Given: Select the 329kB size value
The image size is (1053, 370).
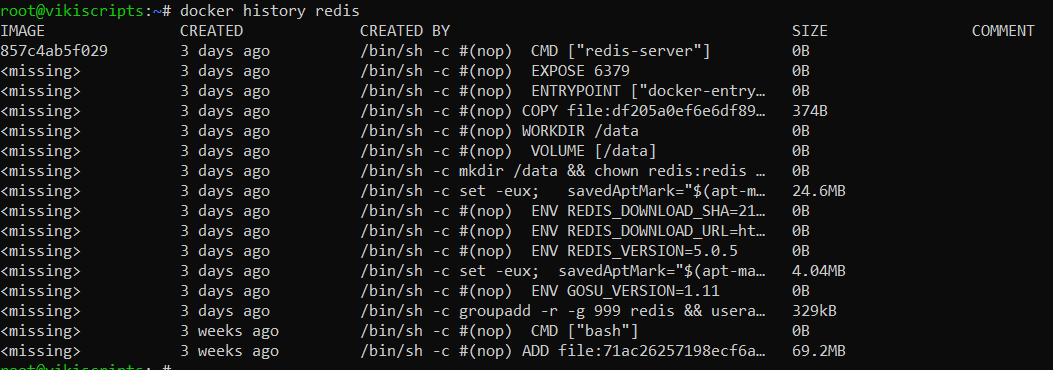Looking at the screenshot, I should coord(814,312).
